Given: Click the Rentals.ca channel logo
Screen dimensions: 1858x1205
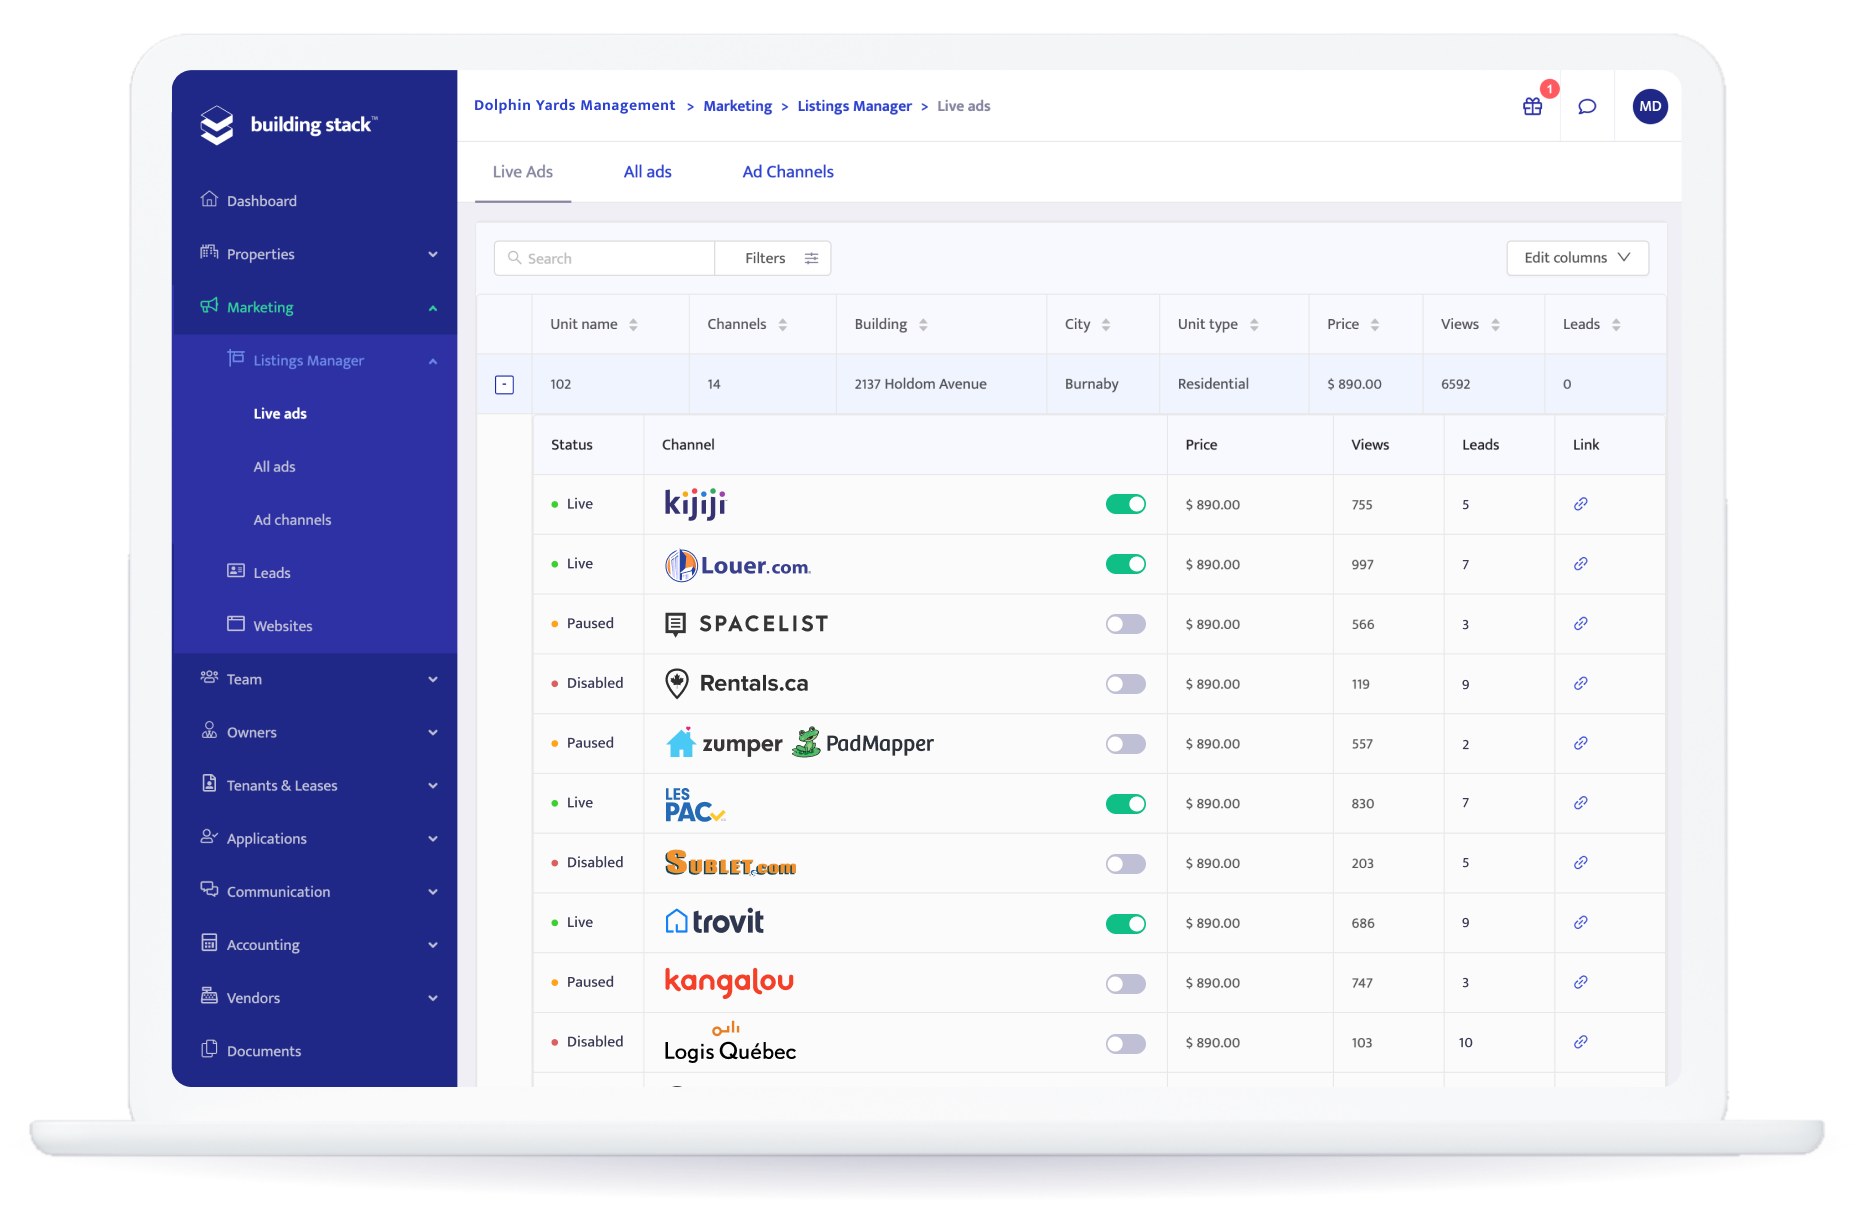Looking at the screenshot, I should pyautogui.click(x=736, y=684).
